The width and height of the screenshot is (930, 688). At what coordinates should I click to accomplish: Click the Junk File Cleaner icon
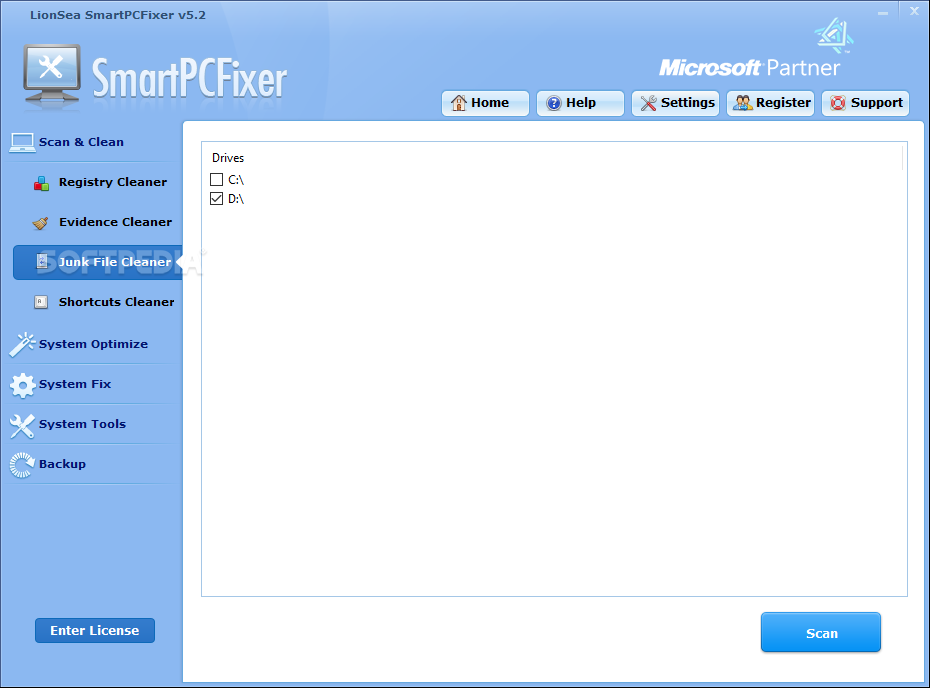point(42,262)
